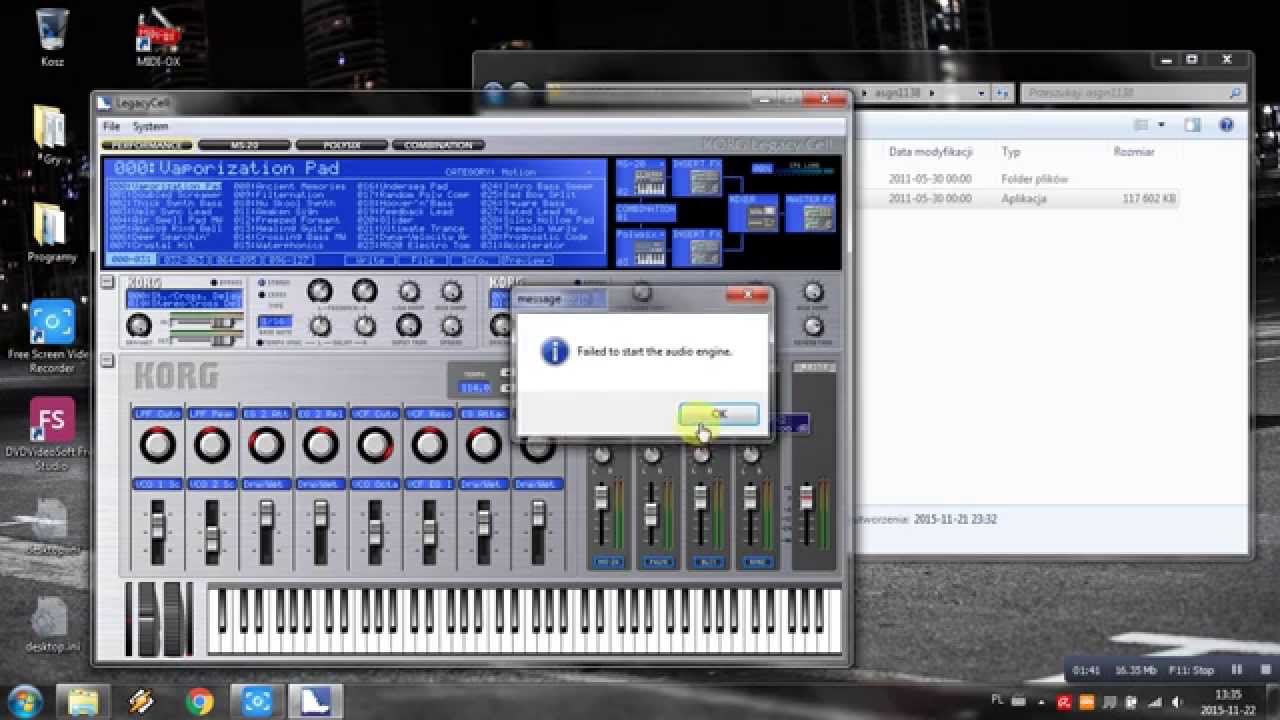
Task: Open the MASTER FX block
Action: tap(810, 213)
